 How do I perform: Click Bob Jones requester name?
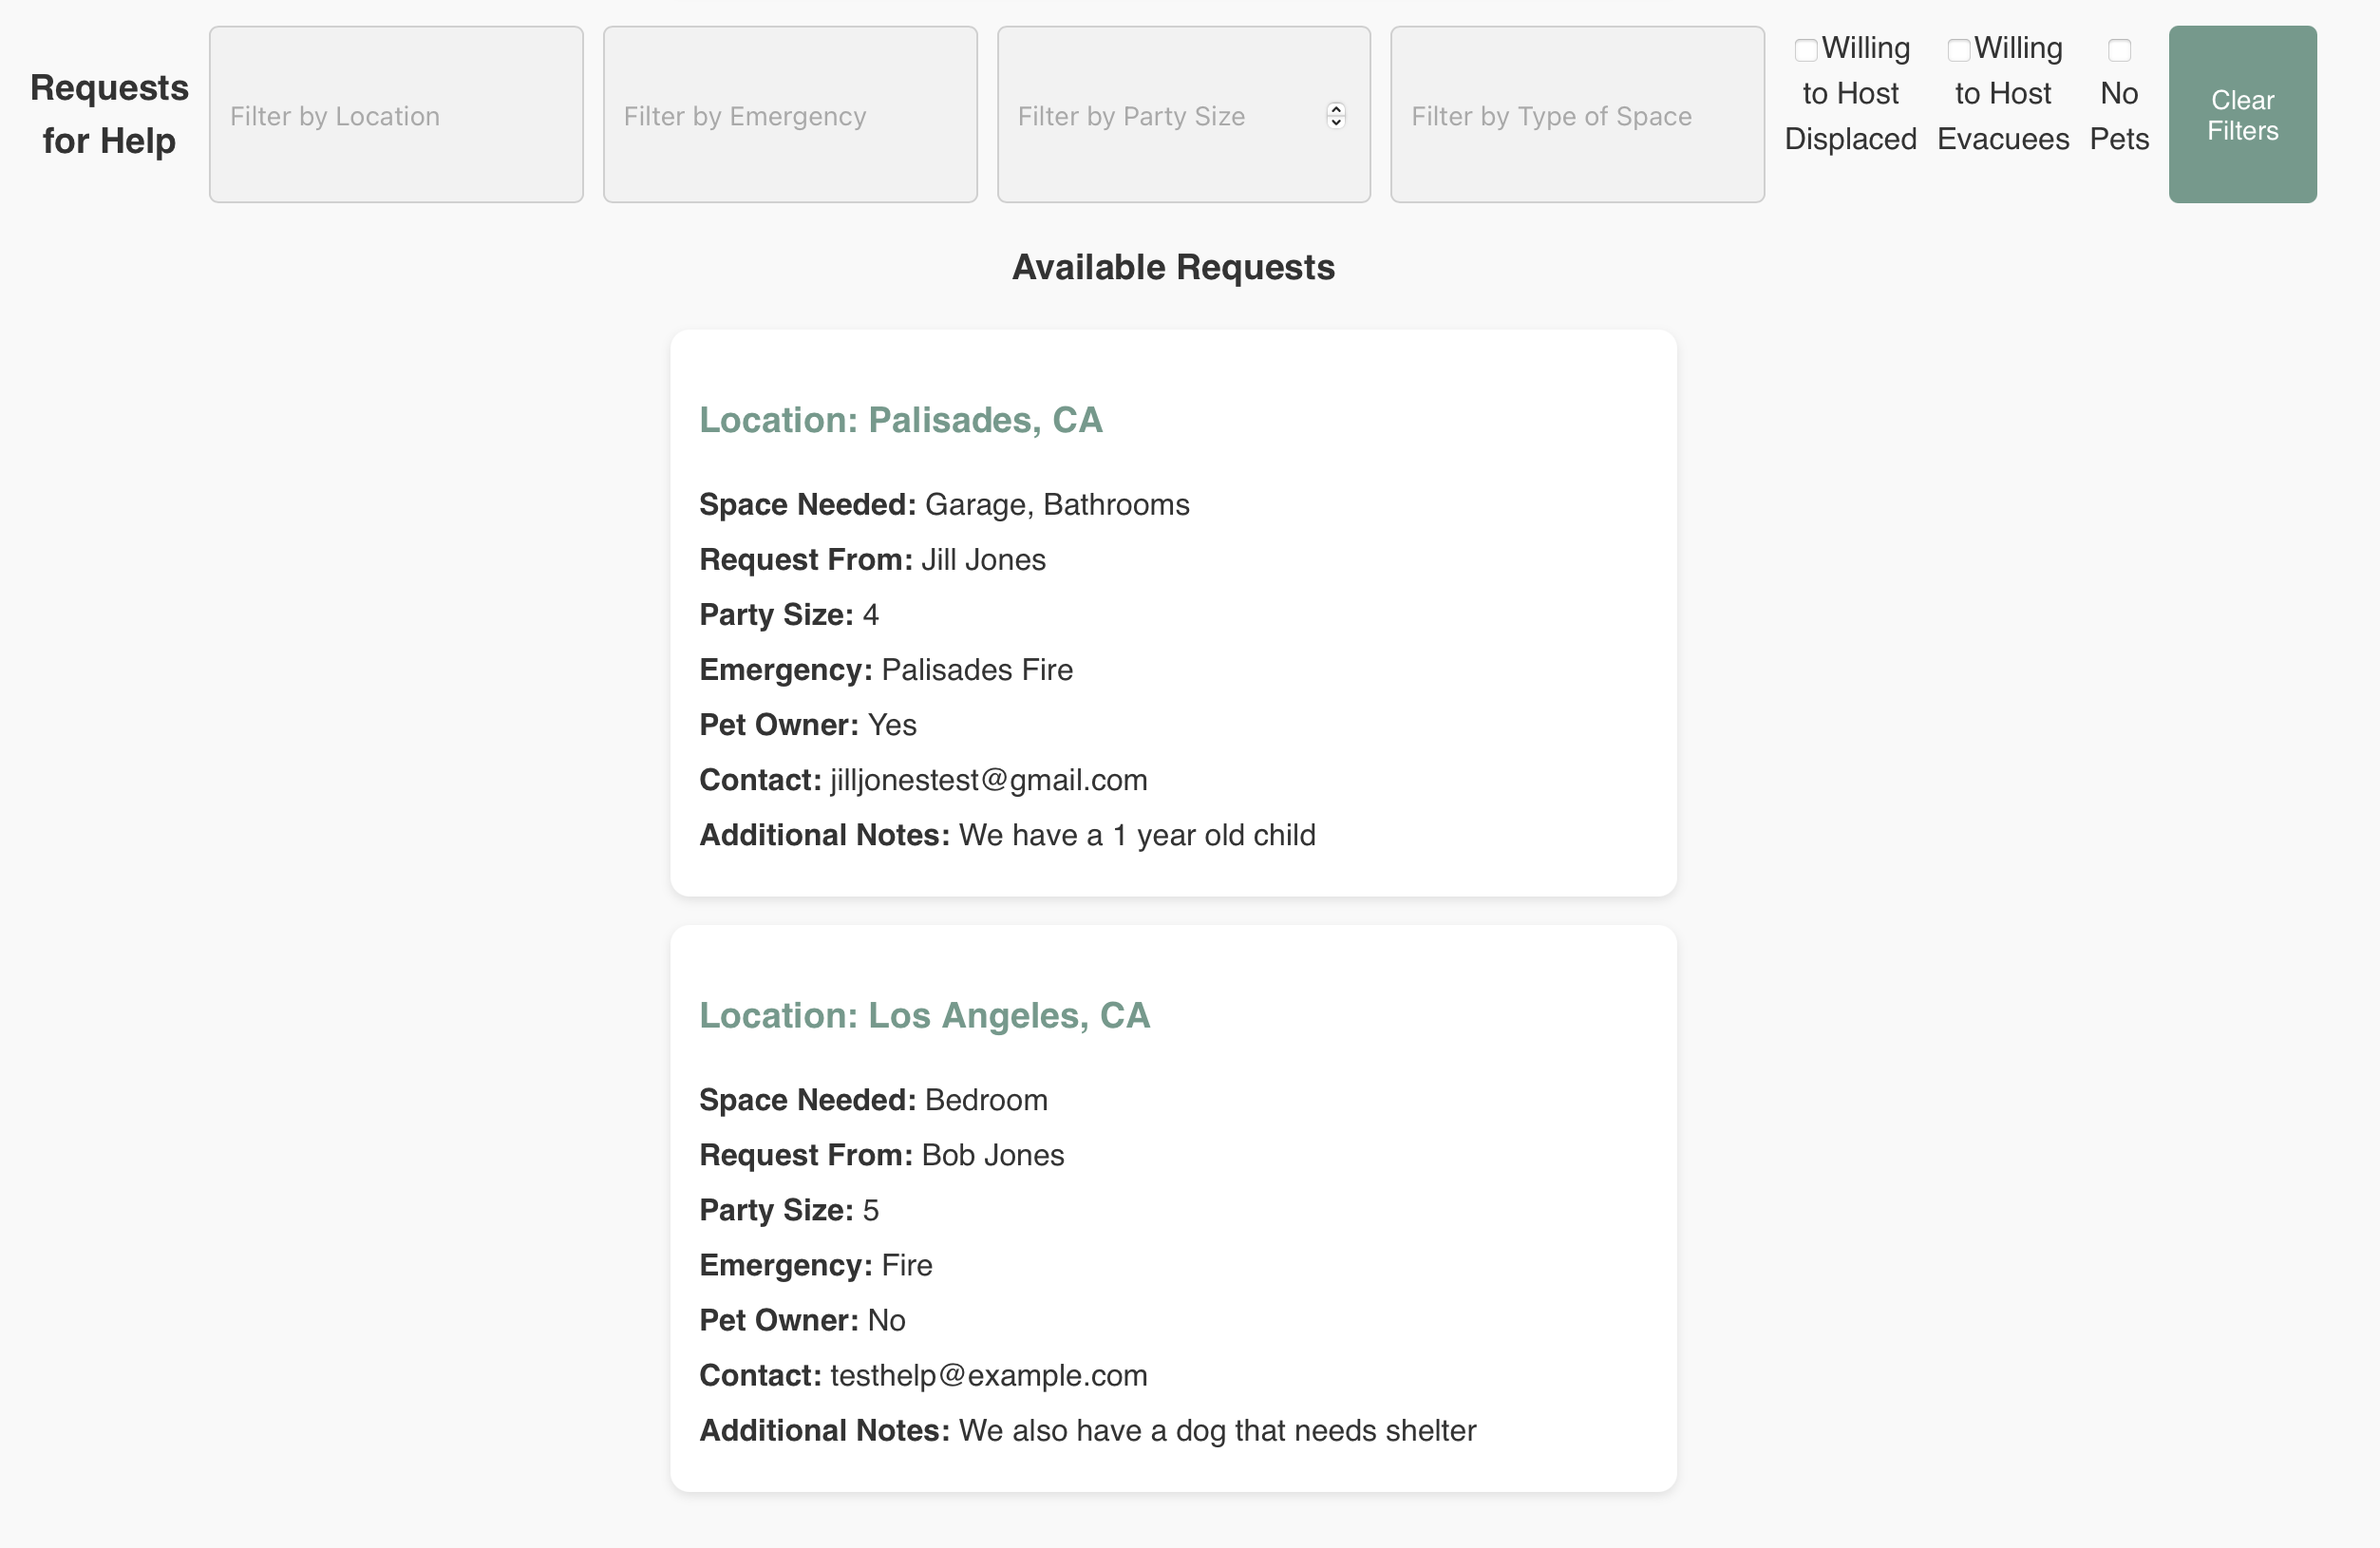pyautogui.click(x=992, y=1155)
